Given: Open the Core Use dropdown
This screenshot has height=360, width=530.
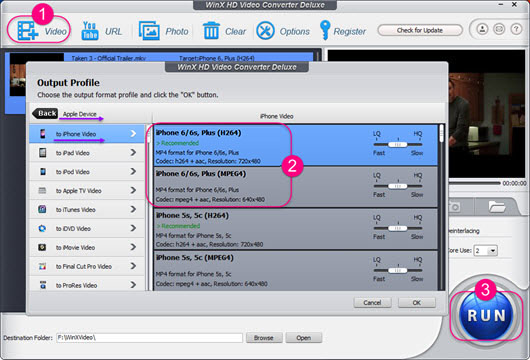Looking at the screenshot, I should tap(486, 250).
